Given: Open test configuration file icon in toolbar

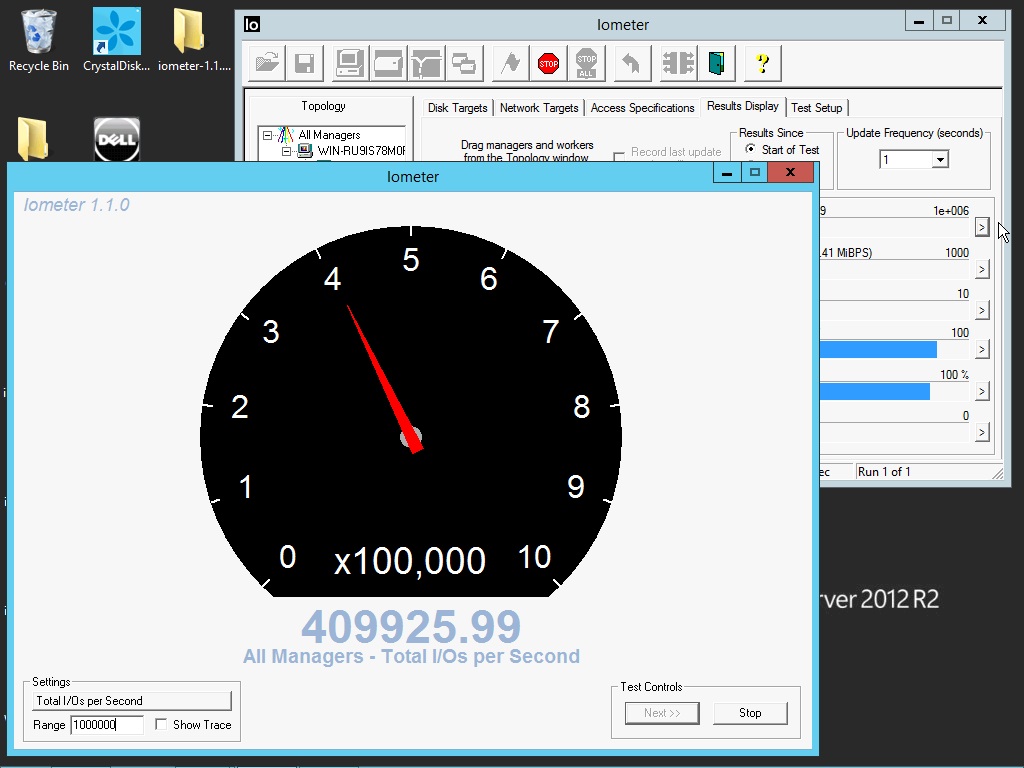Looking at the screenshot, I should (266, 63).
